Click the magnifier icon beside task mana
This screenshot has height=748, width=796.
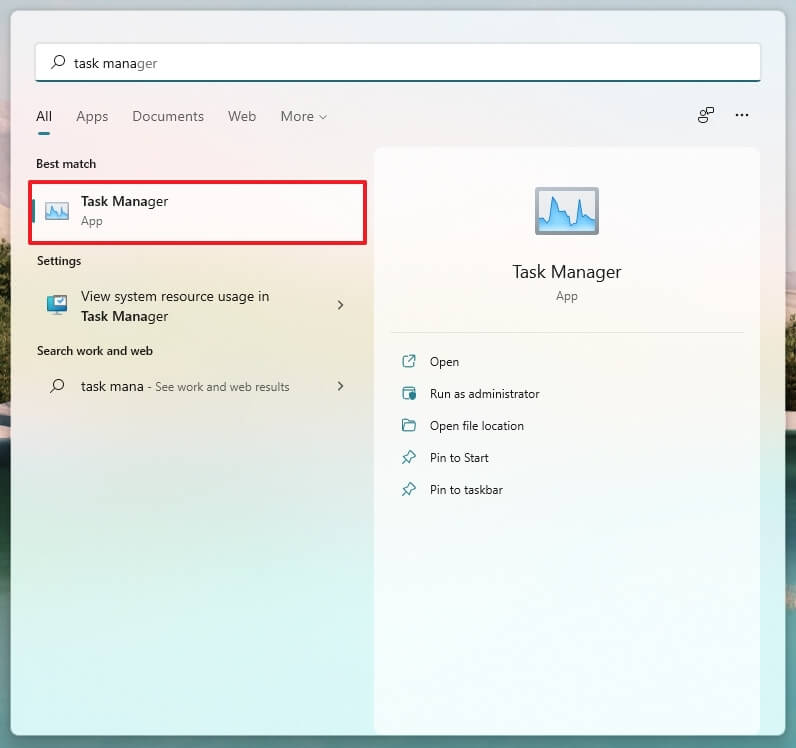(x=57, y=386)
